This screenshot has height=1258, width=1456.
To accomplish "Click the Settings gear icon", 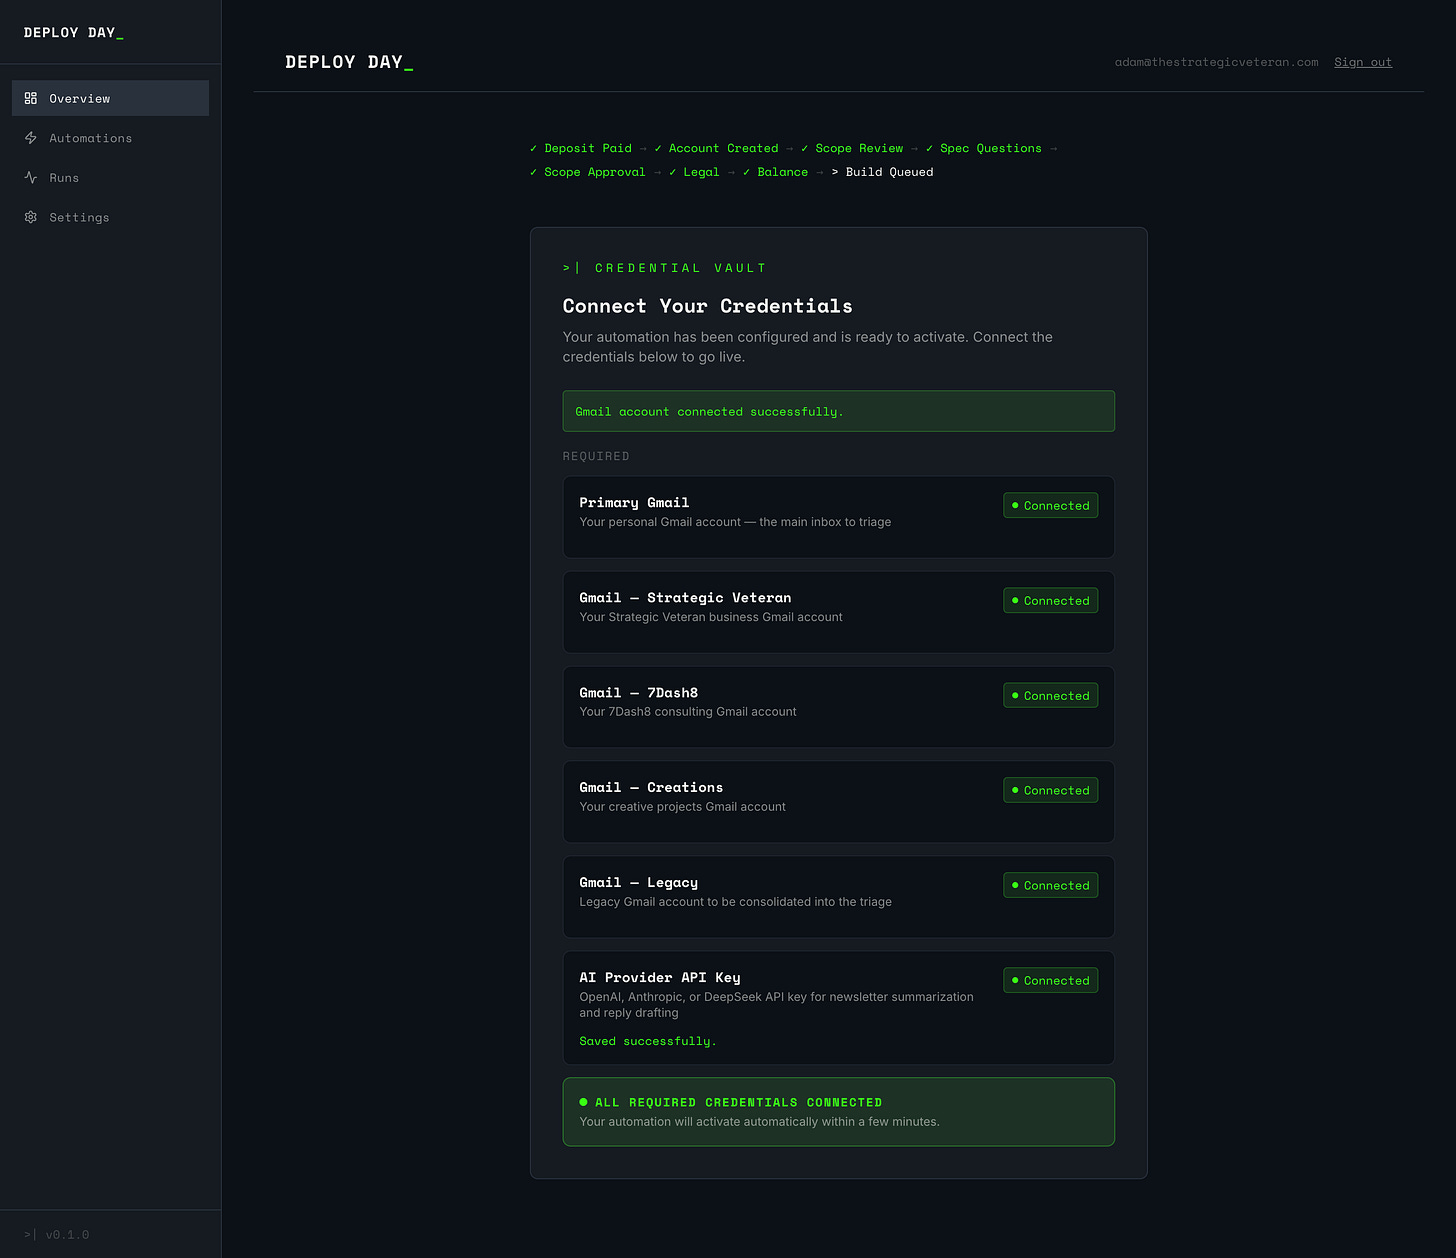I will 31,217.
